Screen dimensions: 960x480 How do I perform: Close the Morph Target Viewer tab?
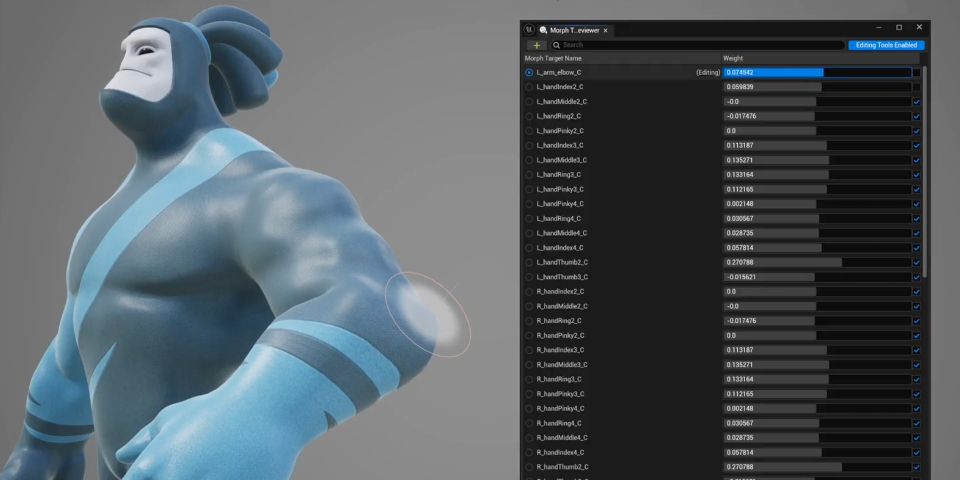pos(605,30)
